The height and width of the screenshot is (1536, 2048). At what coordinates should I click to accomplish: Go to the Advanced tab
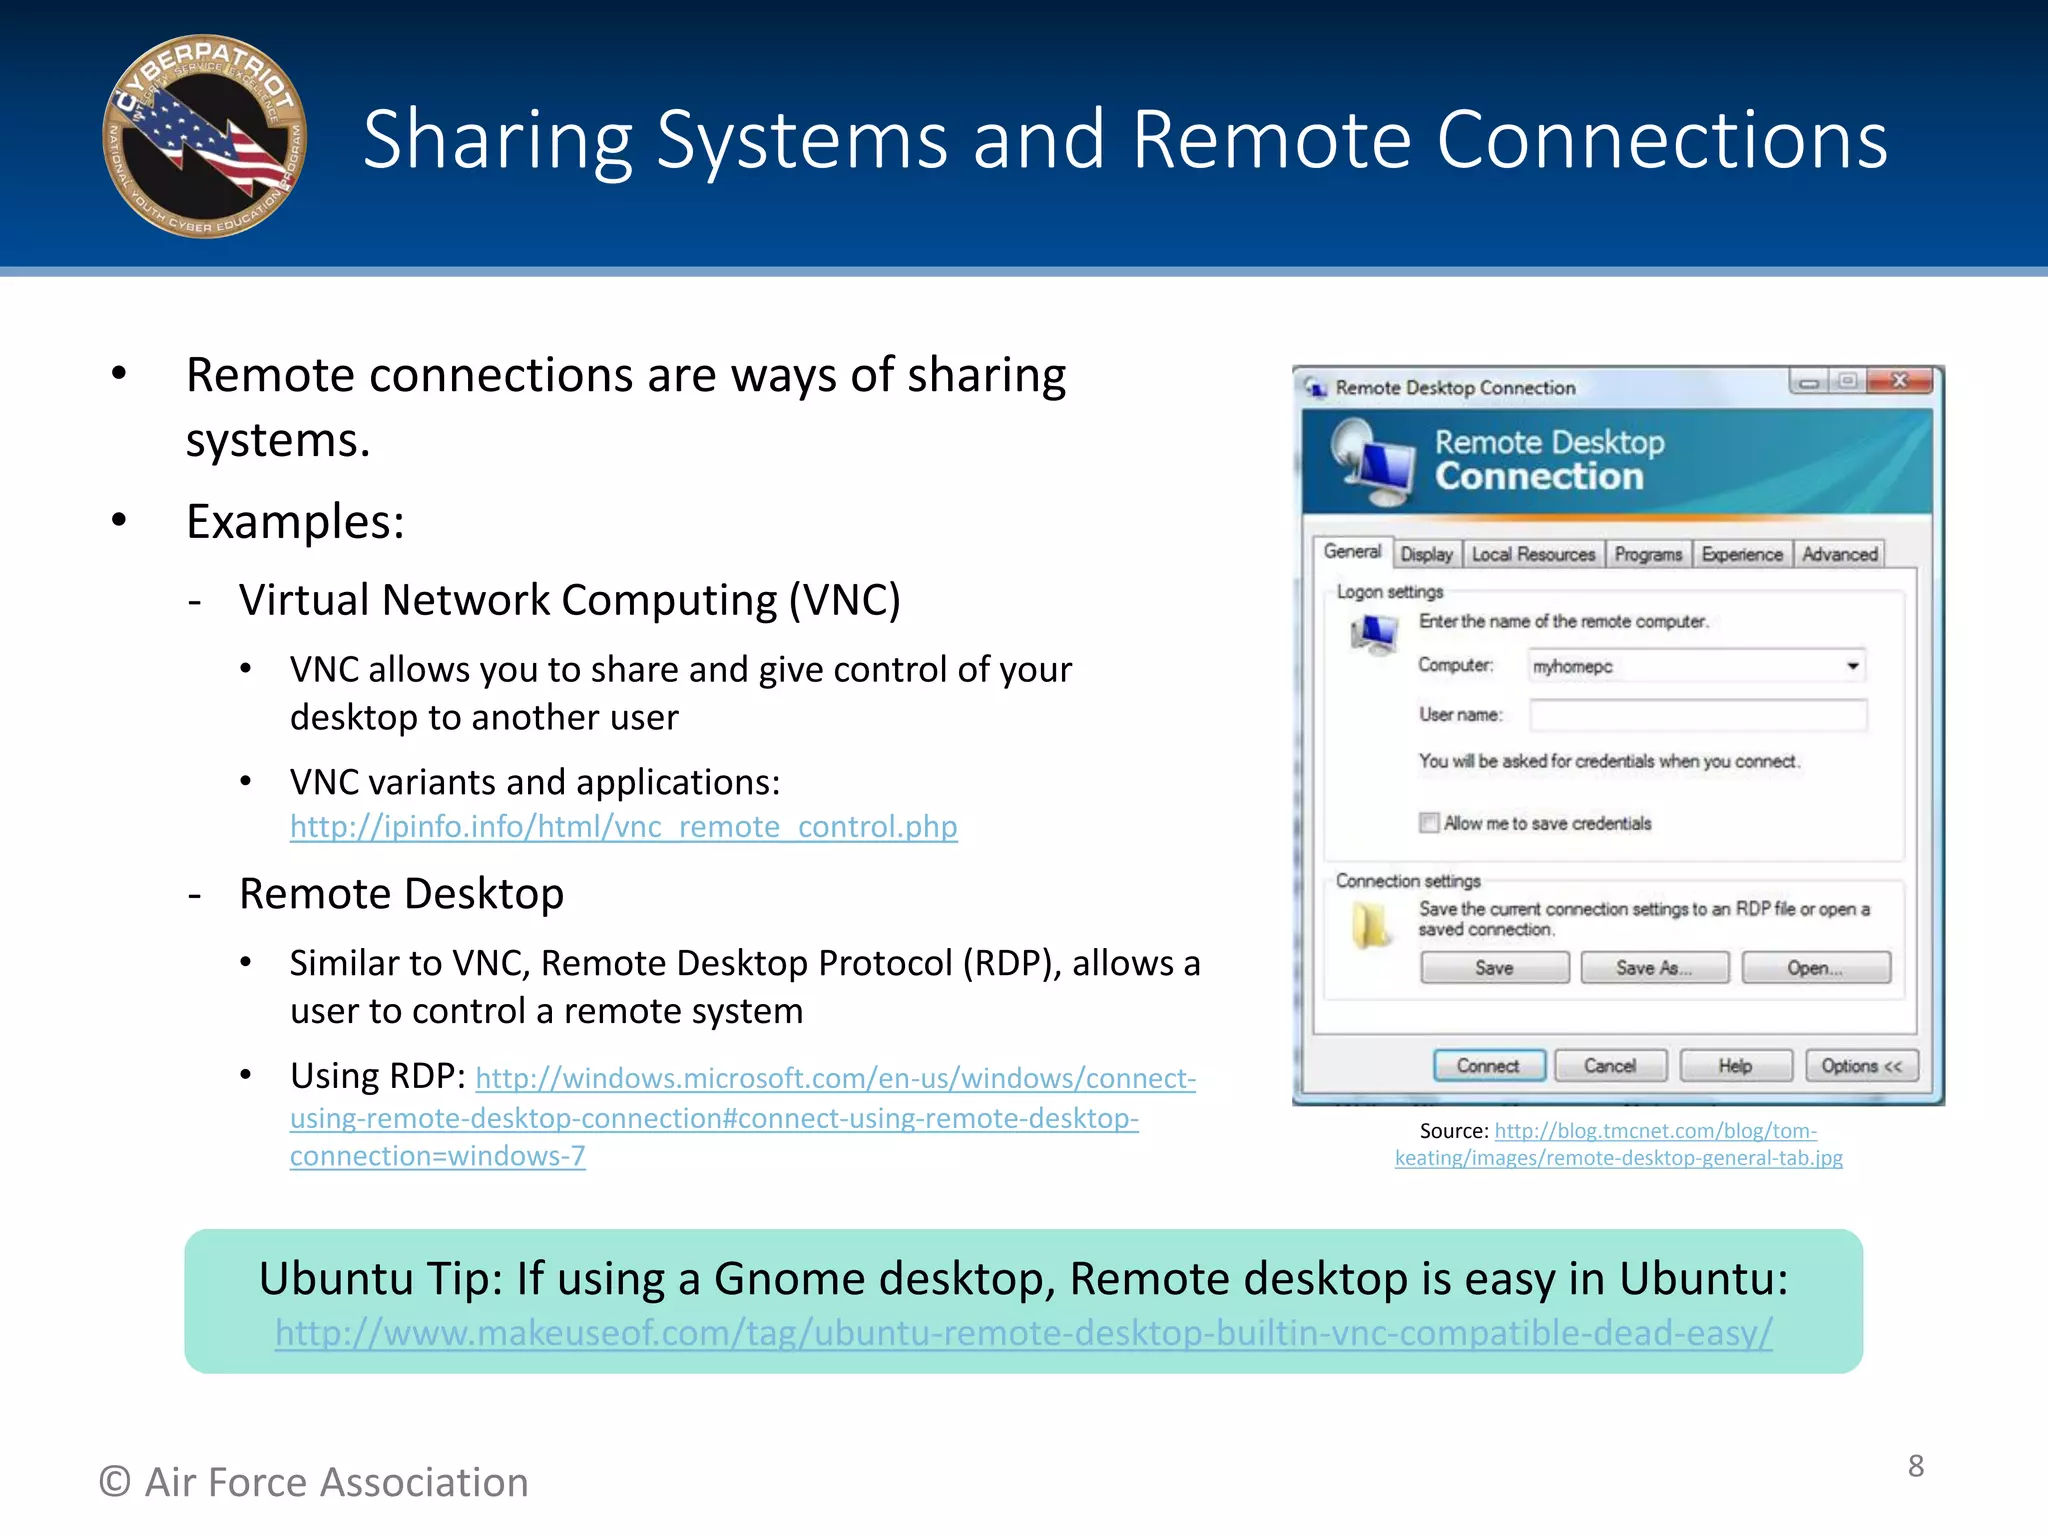(1839, 554)
